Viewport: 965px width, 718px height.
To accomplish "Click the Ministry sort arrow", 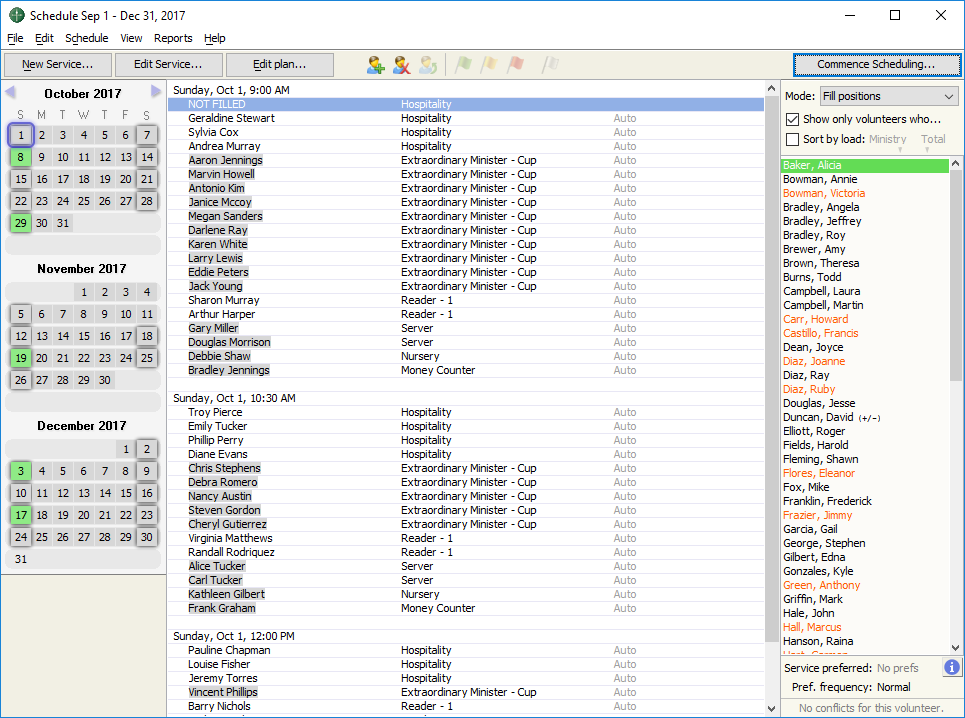I will click(x=899, y=150).
